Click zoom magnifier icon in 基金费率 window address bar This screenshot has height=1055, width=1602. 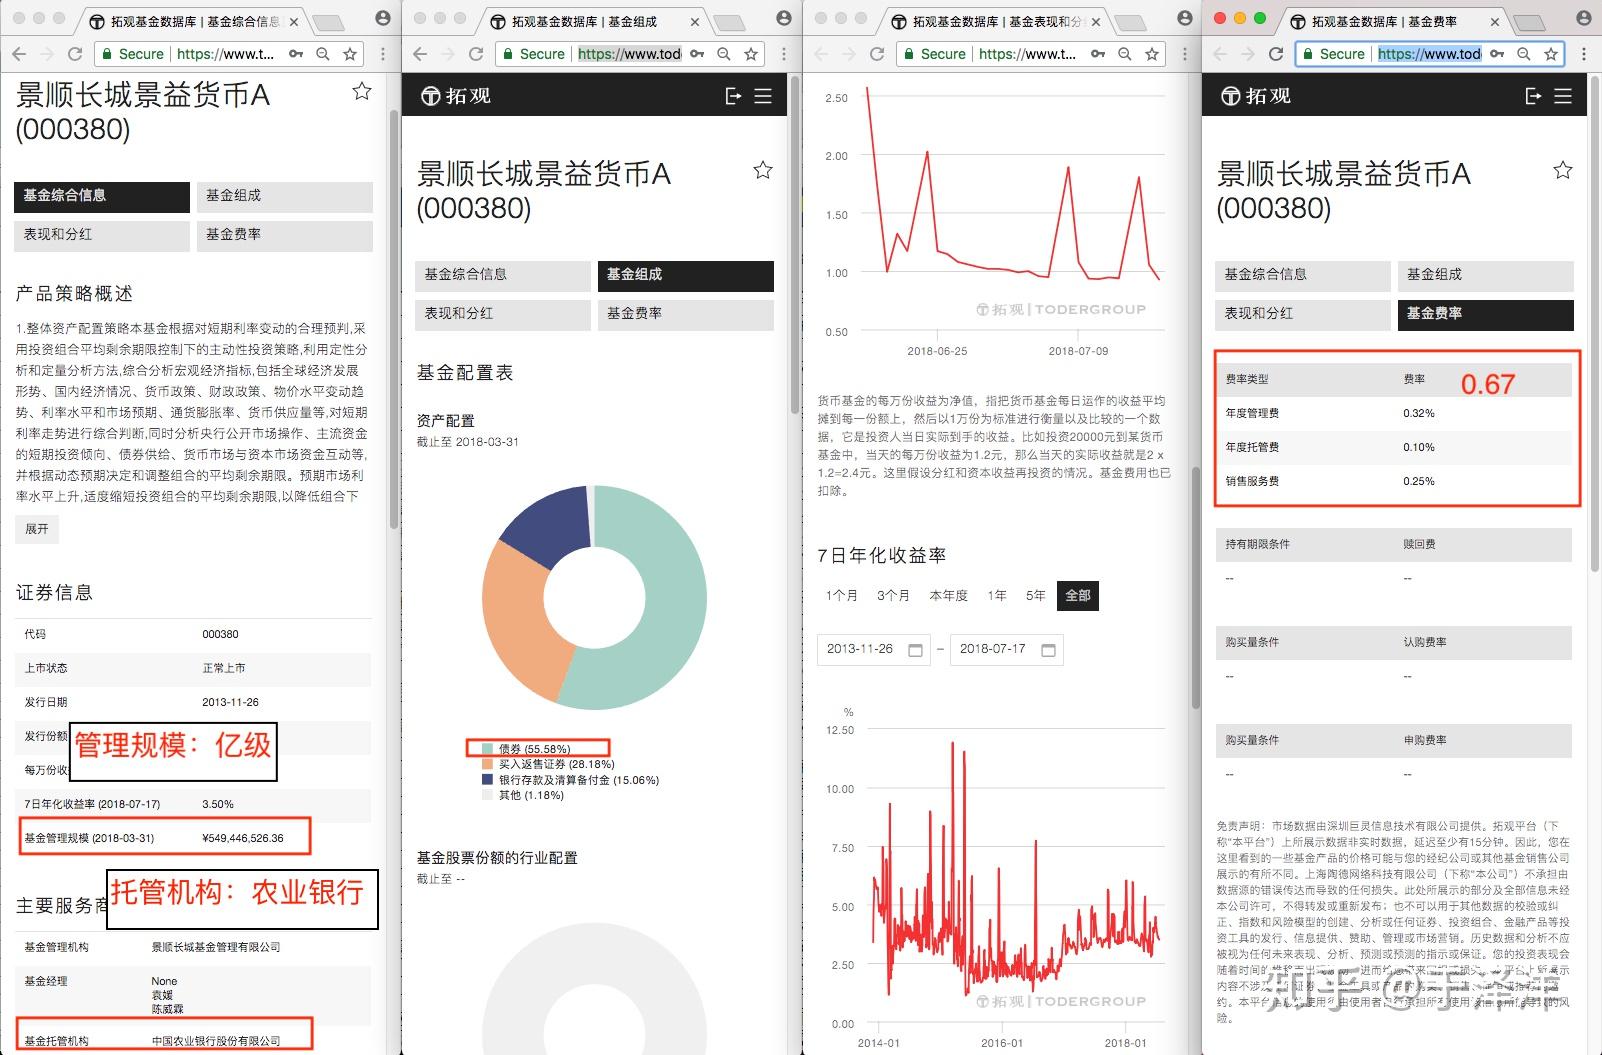coord(1524,54)
